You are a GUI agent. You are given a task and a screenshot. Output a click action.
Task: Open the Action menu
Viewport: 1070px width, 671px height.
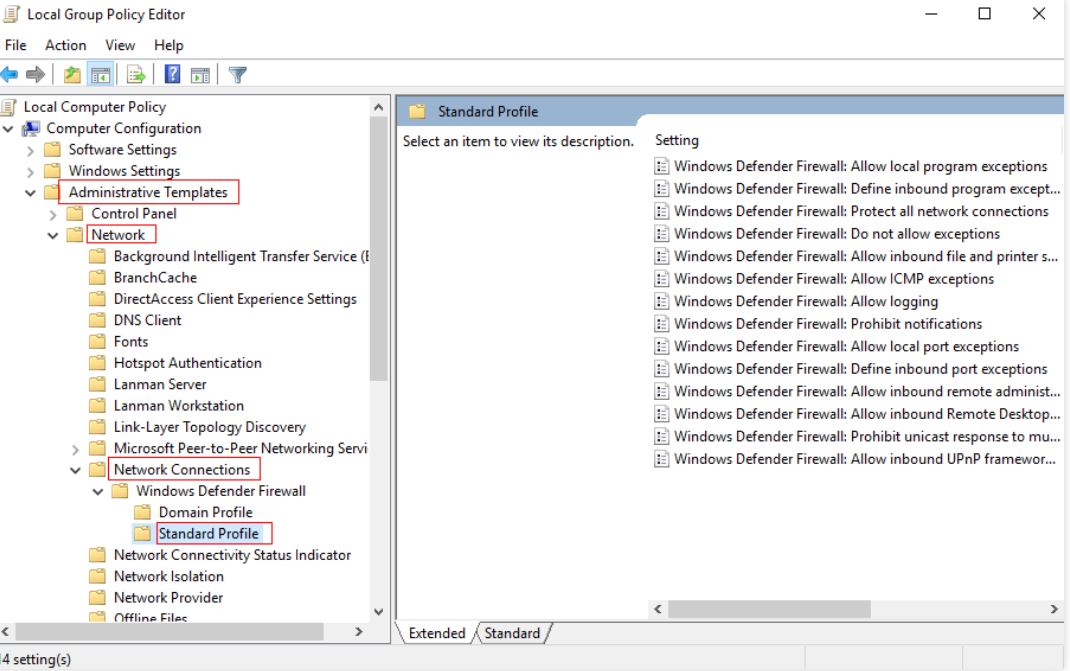coord(65,45)
